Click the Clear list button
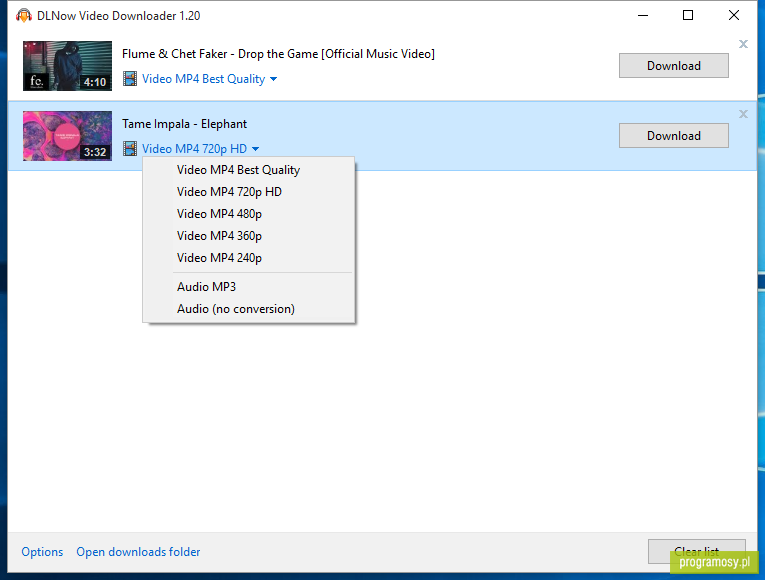 tap(696, 551)
